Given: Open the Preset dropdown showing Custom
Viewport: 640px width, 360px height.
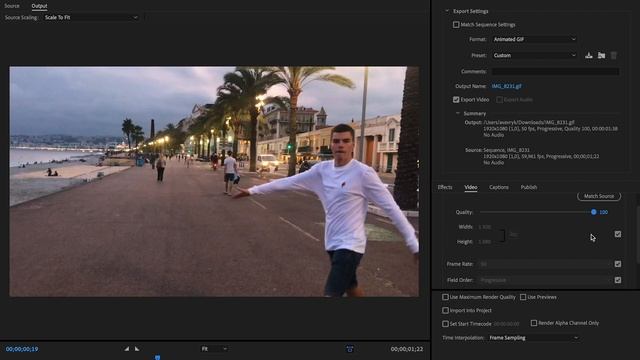Looking at the screenshot, I should point(534,55).
